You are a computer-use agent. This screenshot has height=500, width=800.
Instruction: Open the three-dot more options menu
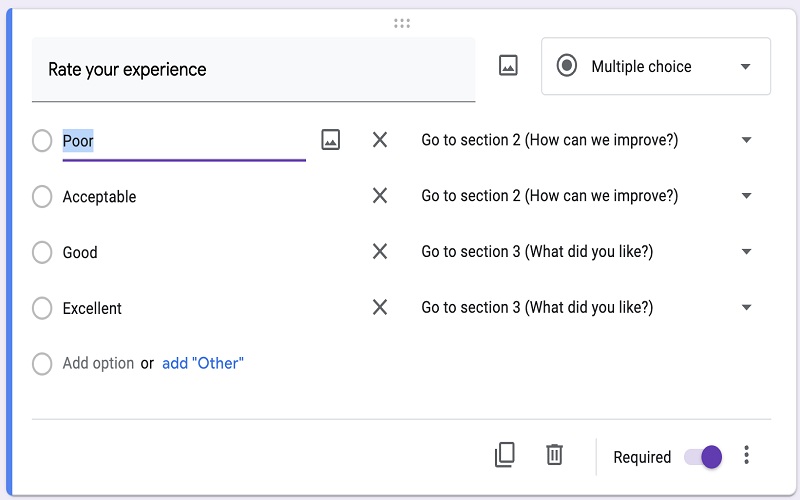(746, 456)
